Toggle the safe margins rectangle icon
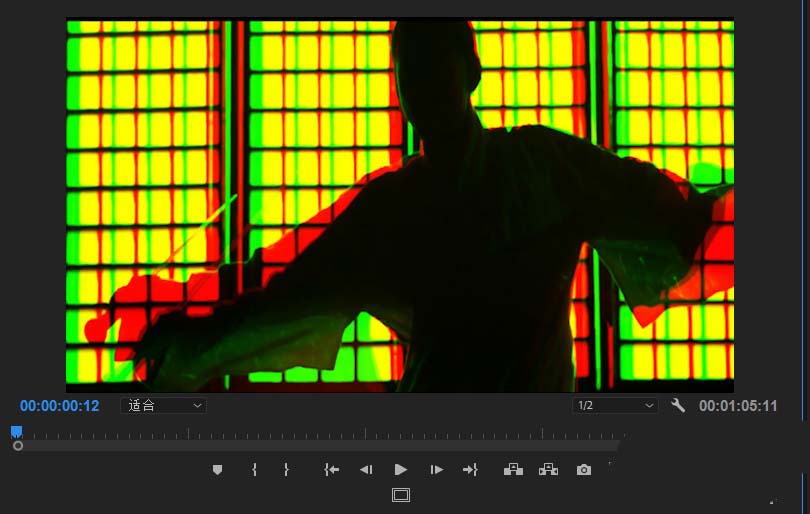This screenshot has width=810, height=514. tap(401, 495)
